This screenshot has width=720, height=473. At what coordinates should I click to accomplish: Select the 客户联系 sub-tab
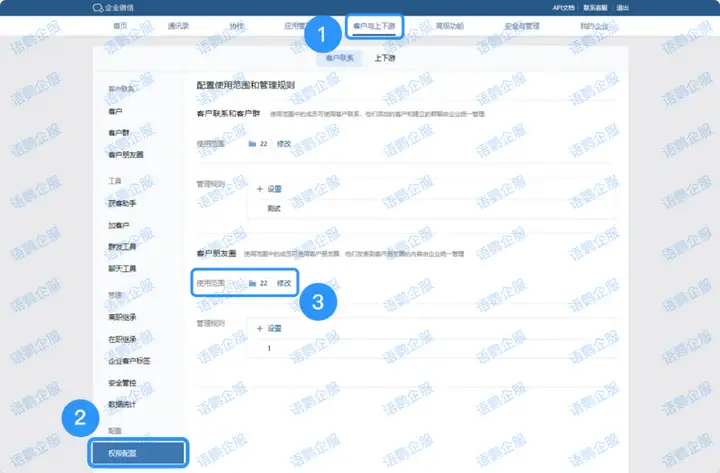(x=338, y=58)
